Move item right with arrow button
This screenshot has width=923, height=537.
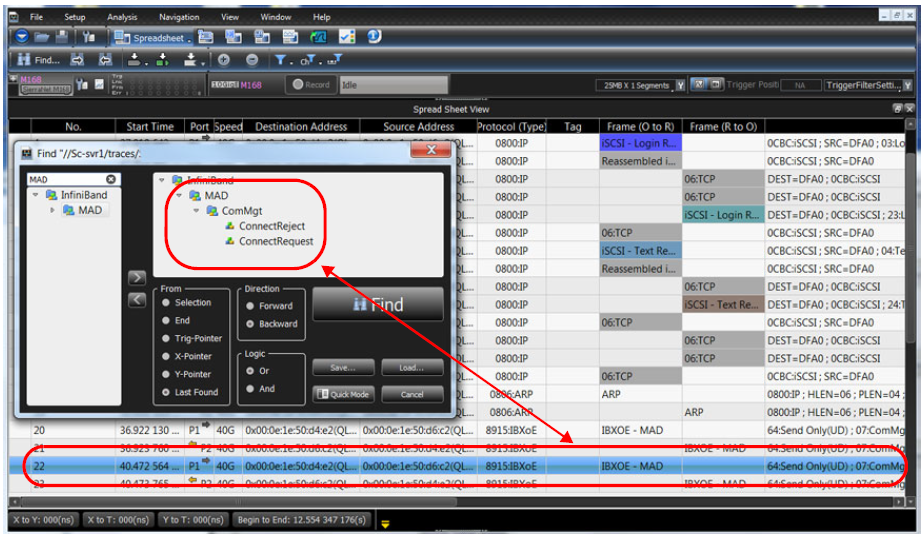[x=137, y=277]
